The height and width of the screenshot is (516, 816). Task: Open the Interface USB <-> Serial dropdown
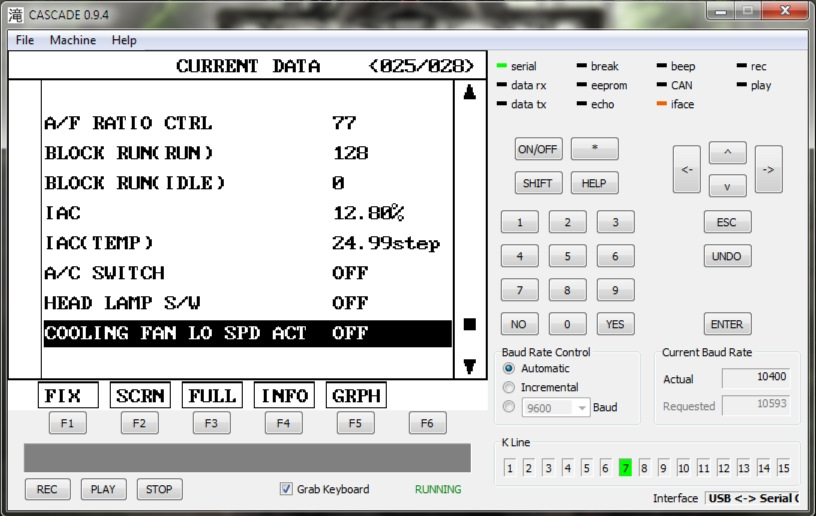751,498
